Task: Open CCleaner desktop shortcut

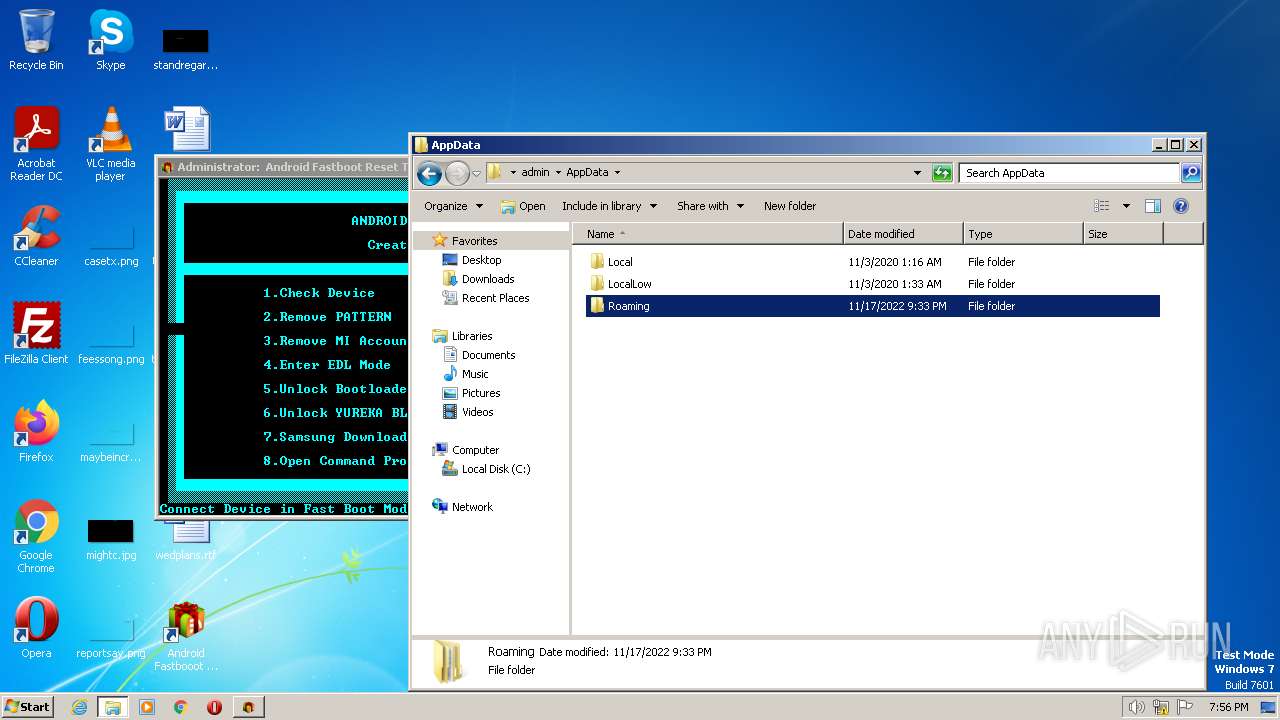Action: tap(36, 236)
